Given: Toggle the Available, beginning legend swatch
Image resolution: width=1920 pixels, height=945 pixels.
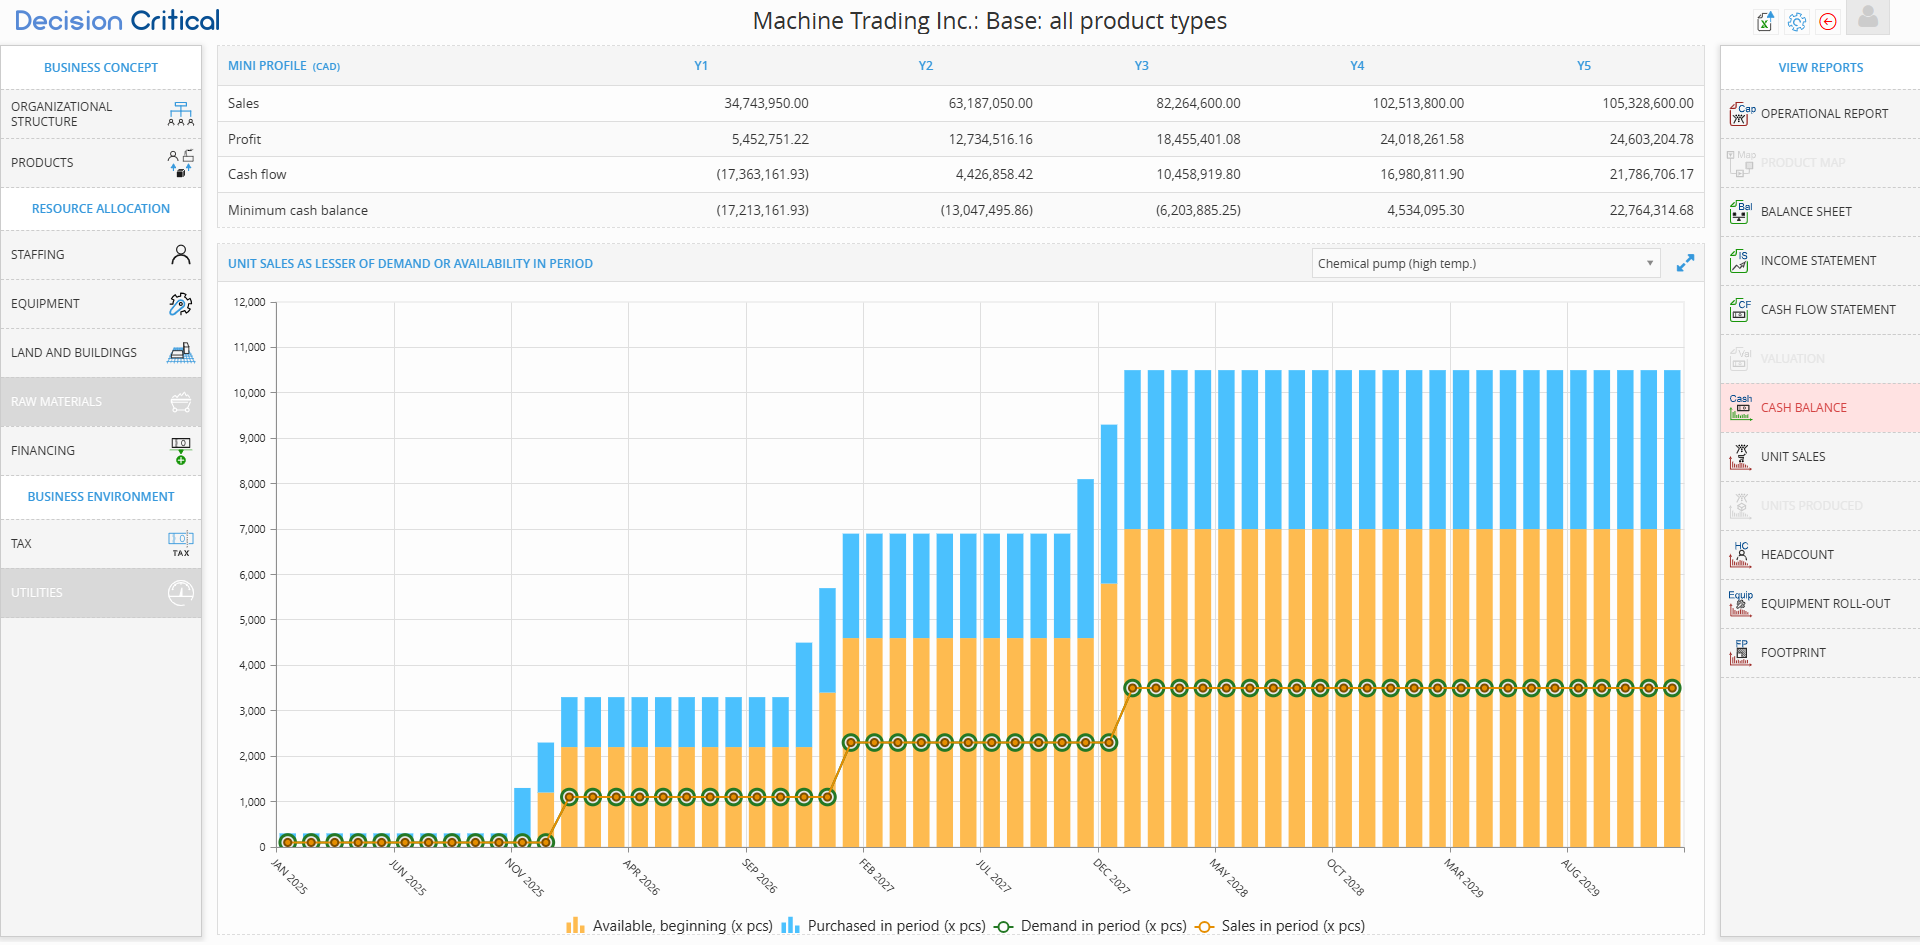Looking at the screenshot, I should pos(575,926).
